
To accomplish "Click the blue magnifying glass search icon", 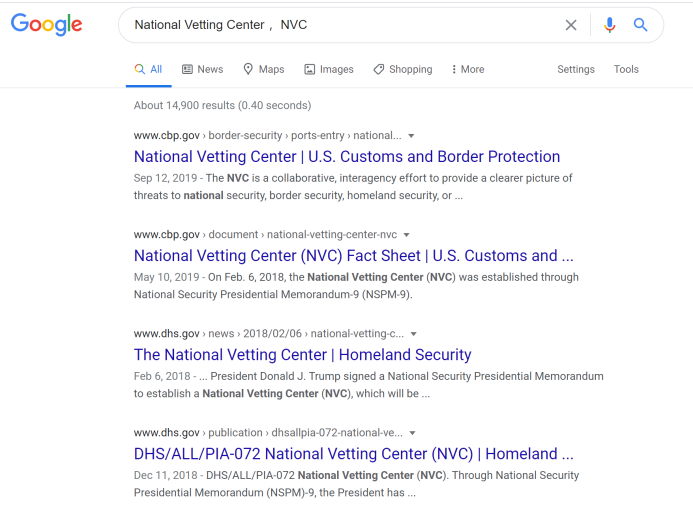I will click(641, 25).
